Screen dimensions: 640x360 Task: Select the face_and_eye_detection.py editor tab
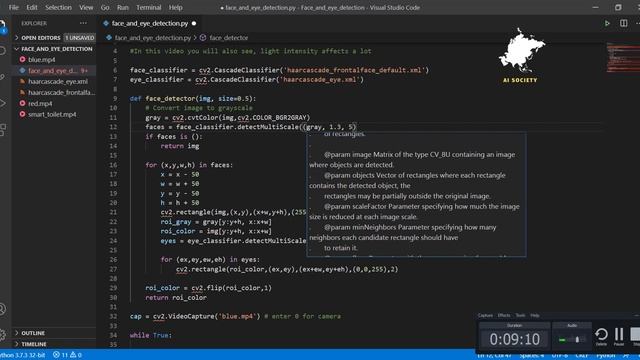[x=150, y=23]
